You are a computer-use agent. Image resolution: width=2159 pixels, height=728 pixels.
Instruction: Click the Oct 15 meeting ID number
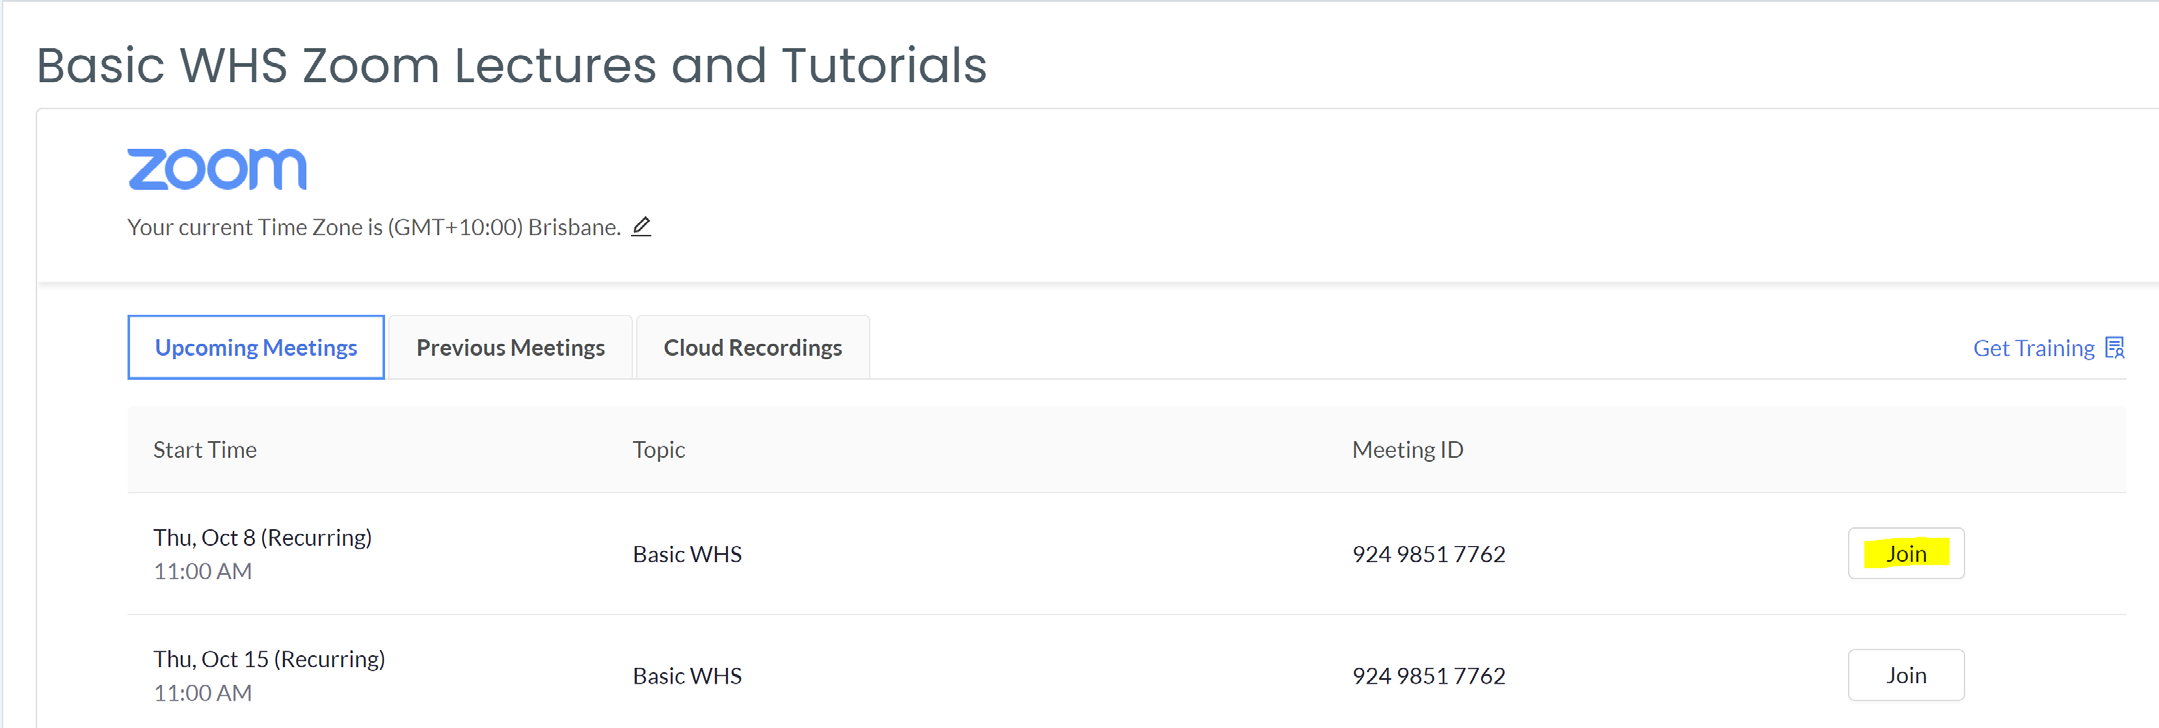1428,676
